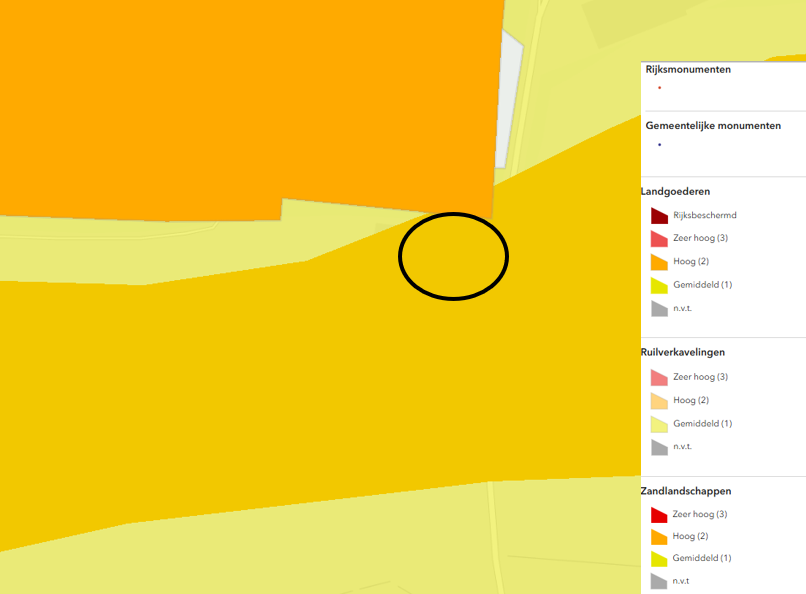This screenshot has width=806, height=594.
Task: Click the Ruilverkavelingen n.v.t. gray swatch
Action: (x=659, y=447)
